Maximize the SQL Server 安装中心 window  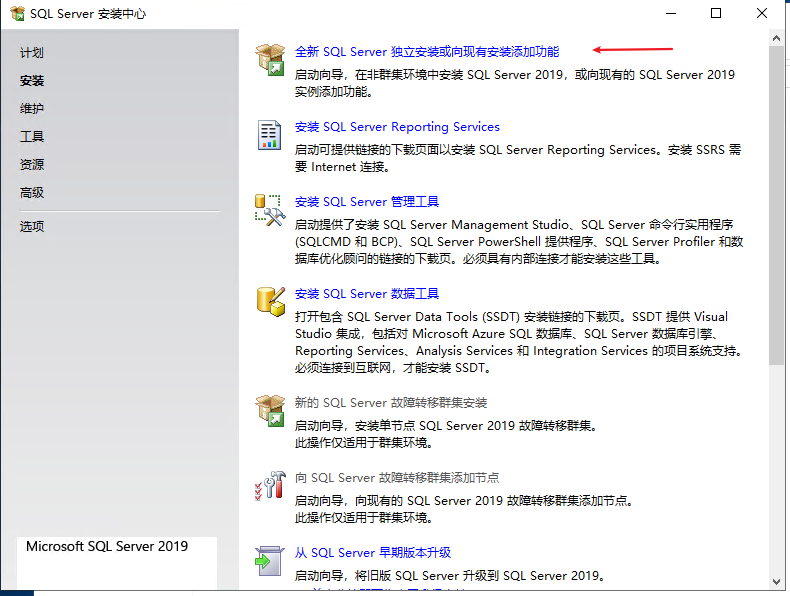pos(716,14)
